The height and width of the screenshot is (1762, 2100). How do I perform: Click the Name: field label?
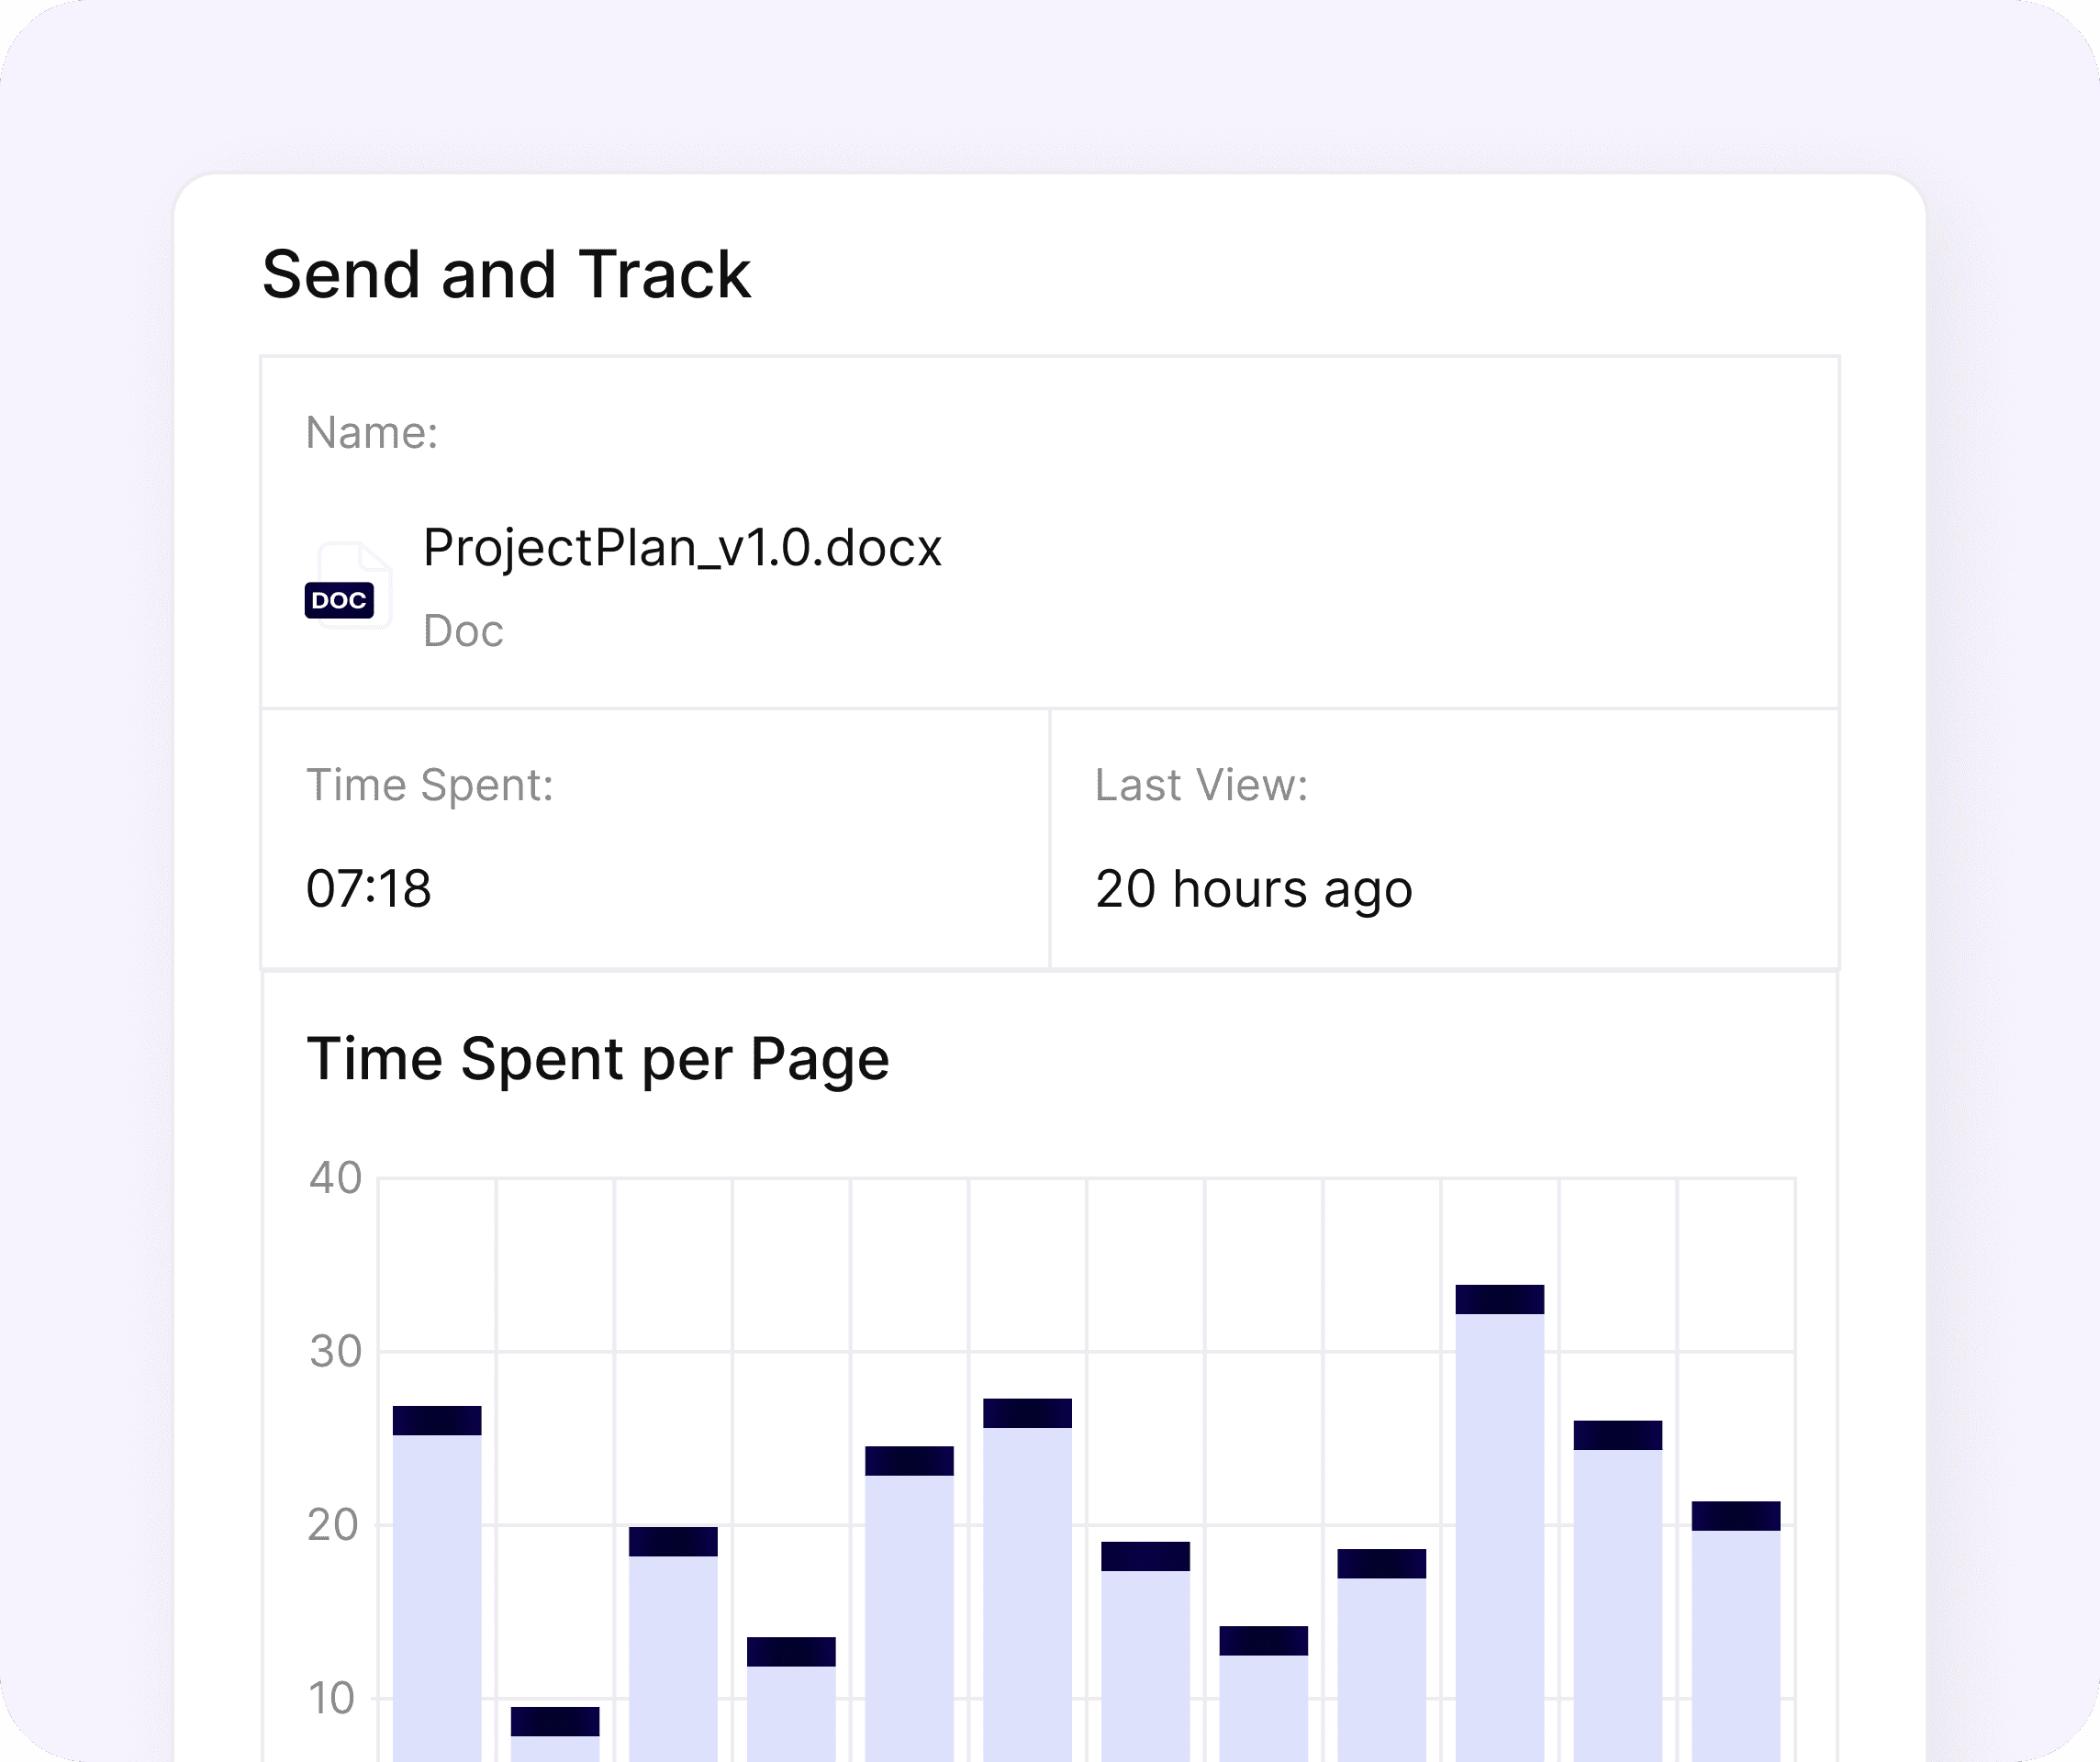click(372, 433)
